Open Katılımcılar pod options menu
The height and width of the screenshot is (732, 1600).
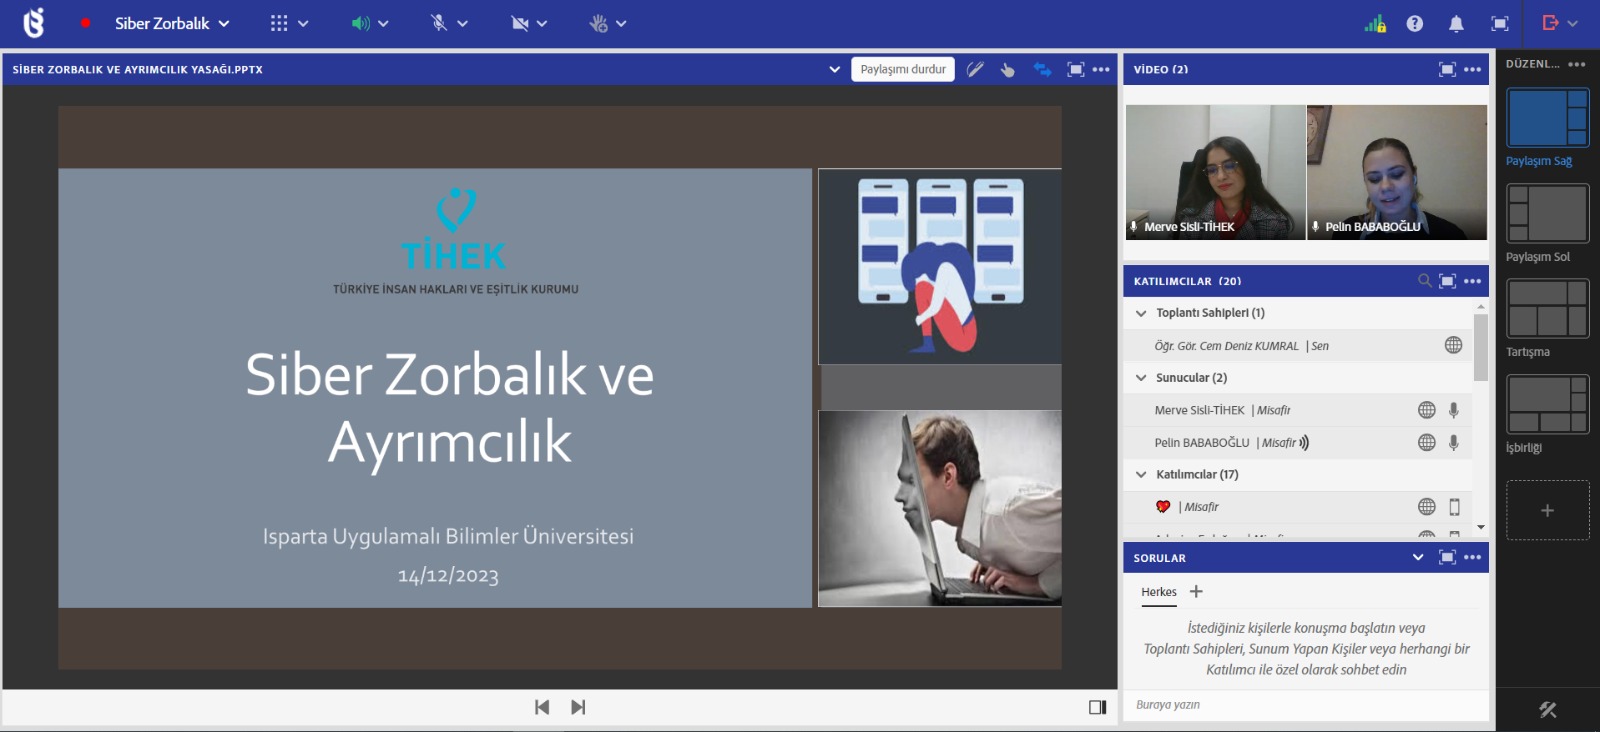pos(1472,281)
